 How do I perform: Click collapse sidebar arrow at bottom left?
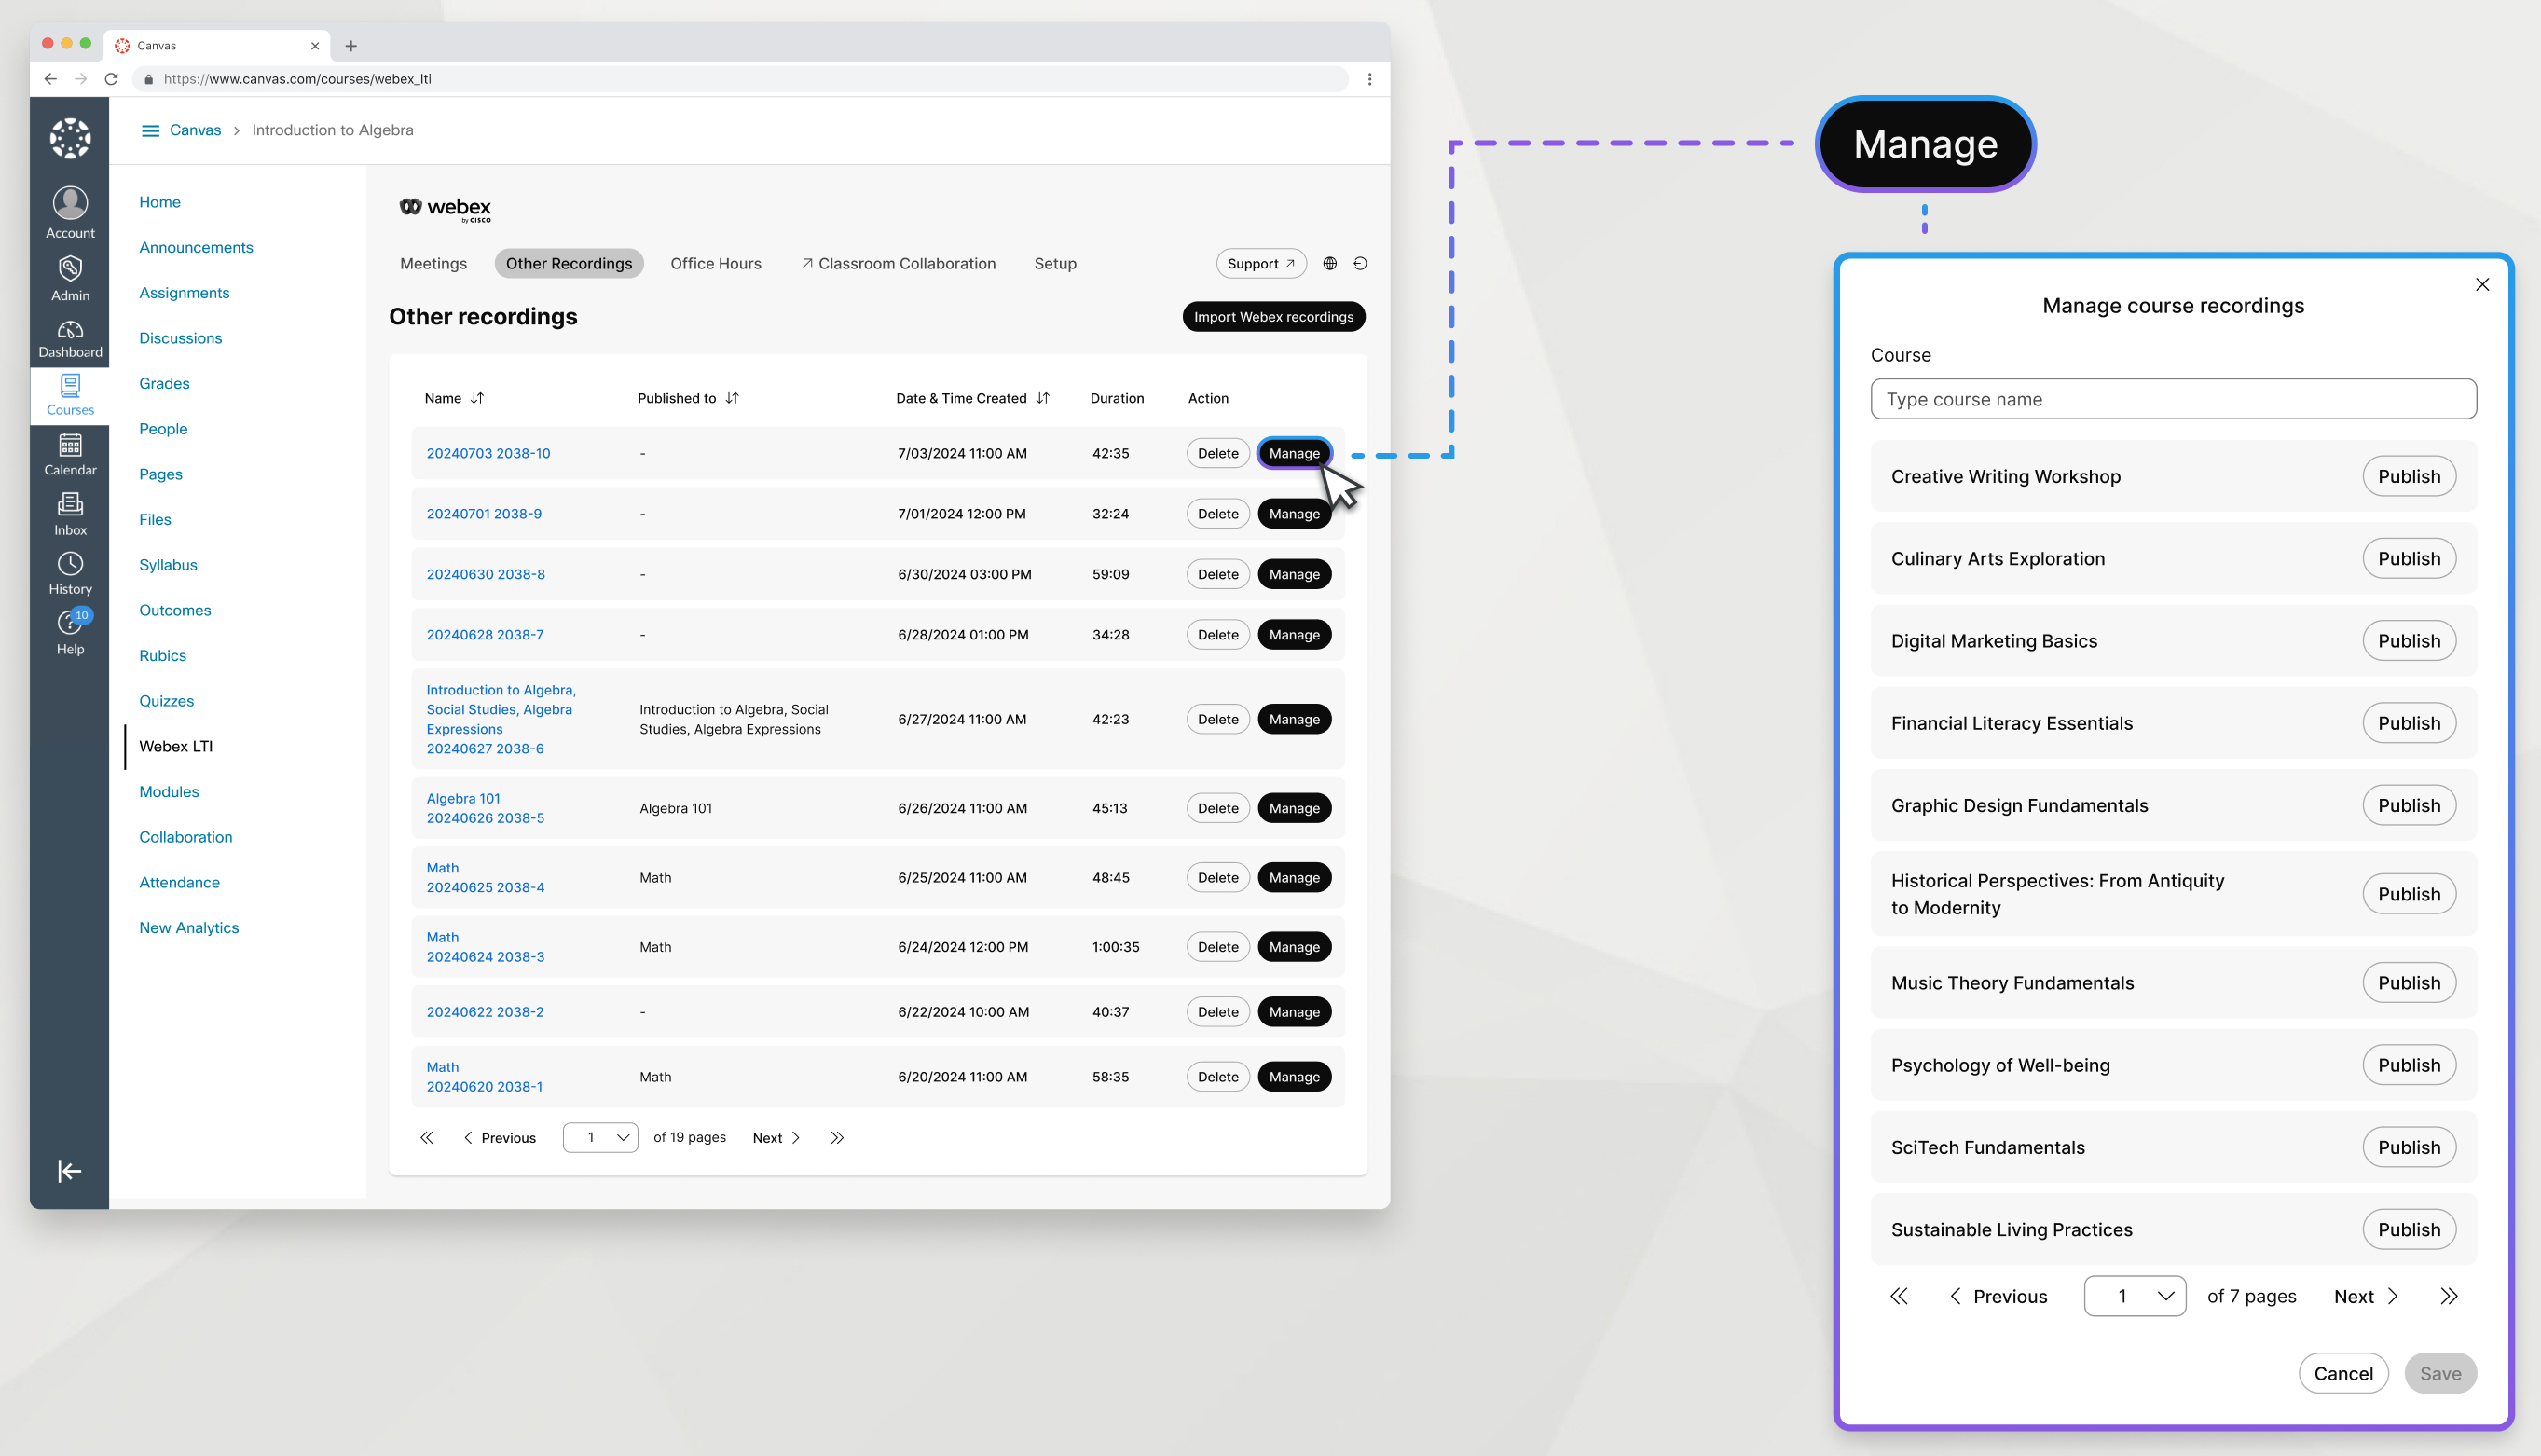[x=68, y=1170]
